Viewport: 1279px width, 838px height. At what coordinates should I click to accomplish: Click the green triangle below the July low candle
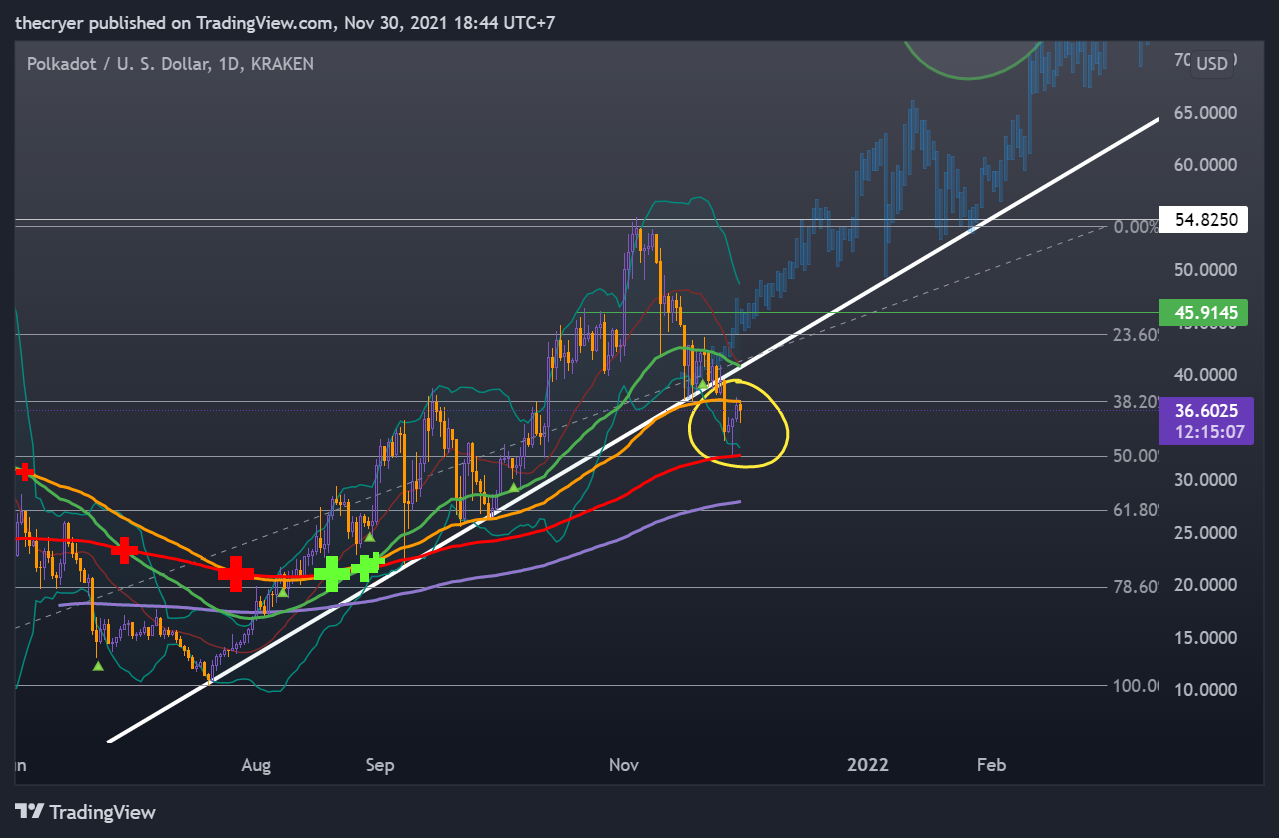98,665
